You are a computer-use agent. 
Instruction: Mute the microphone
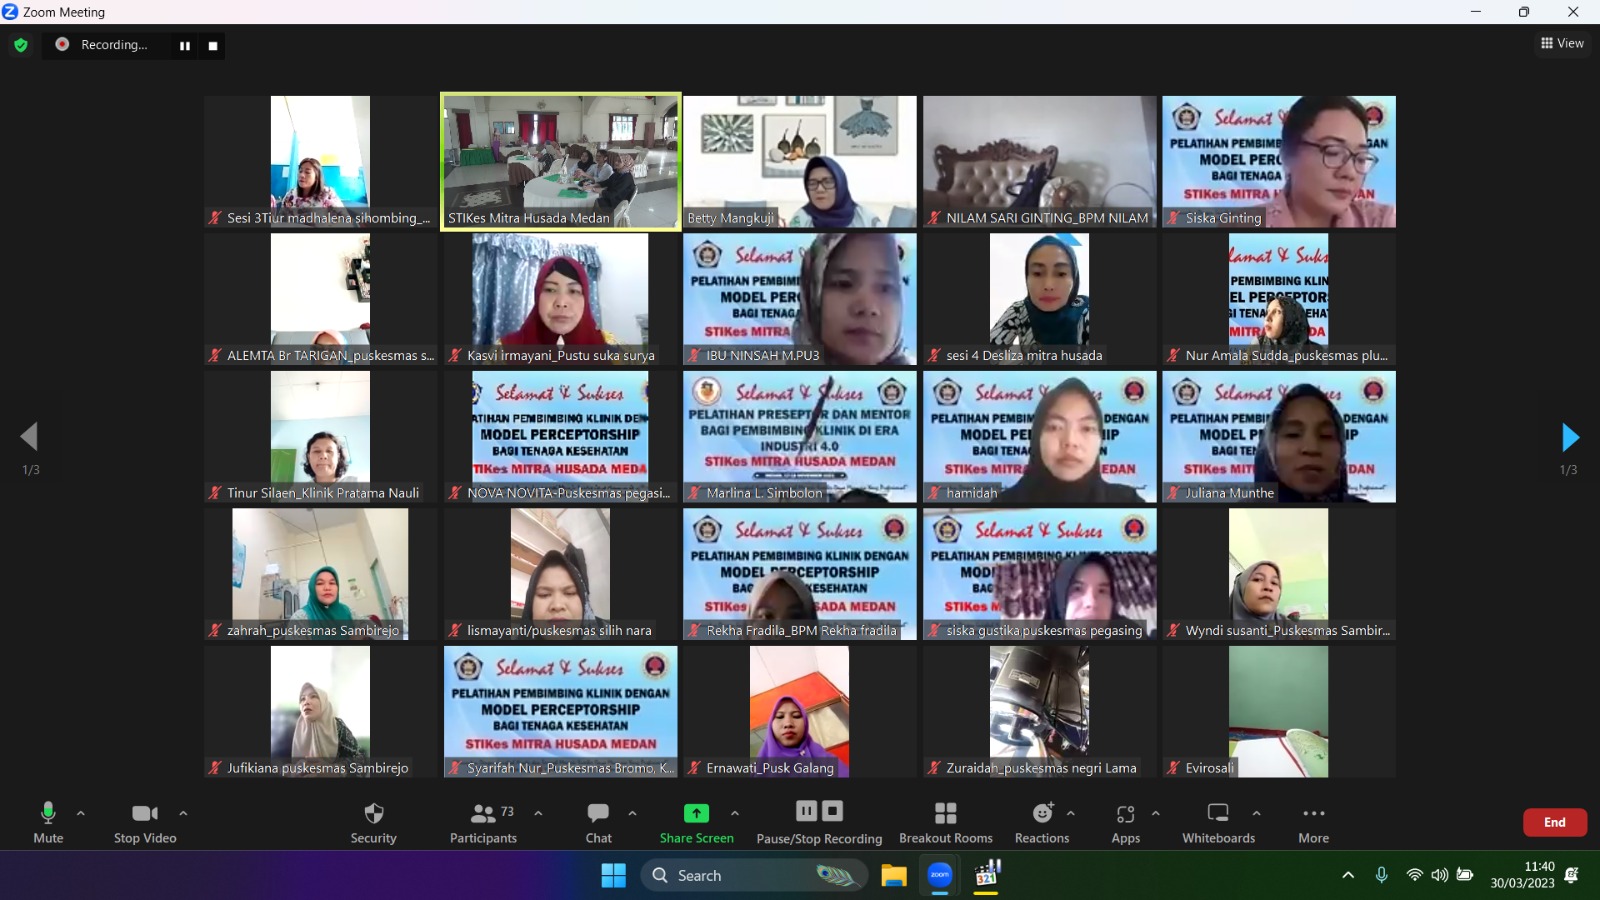(x=48, y=822)
